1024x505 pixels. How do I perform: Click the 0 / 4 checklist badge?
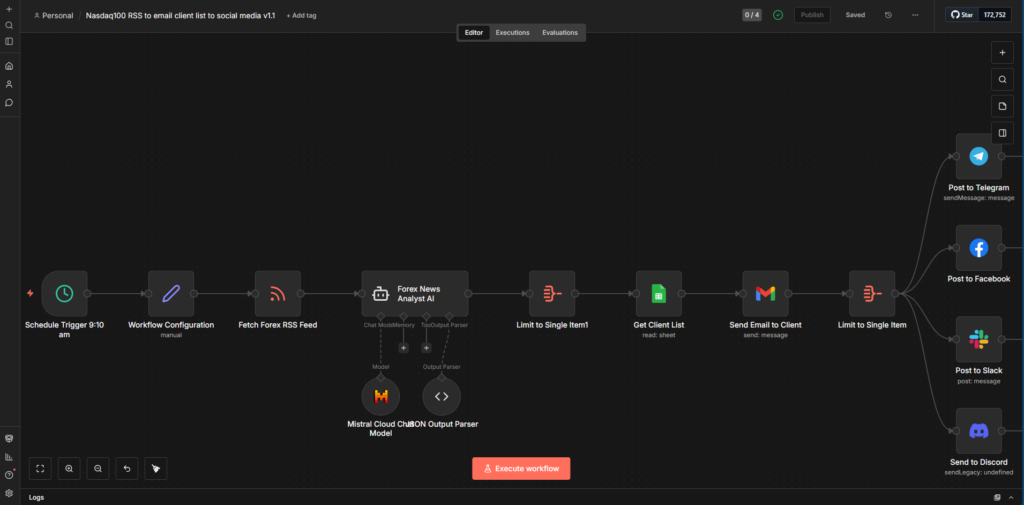pos(752,15)
